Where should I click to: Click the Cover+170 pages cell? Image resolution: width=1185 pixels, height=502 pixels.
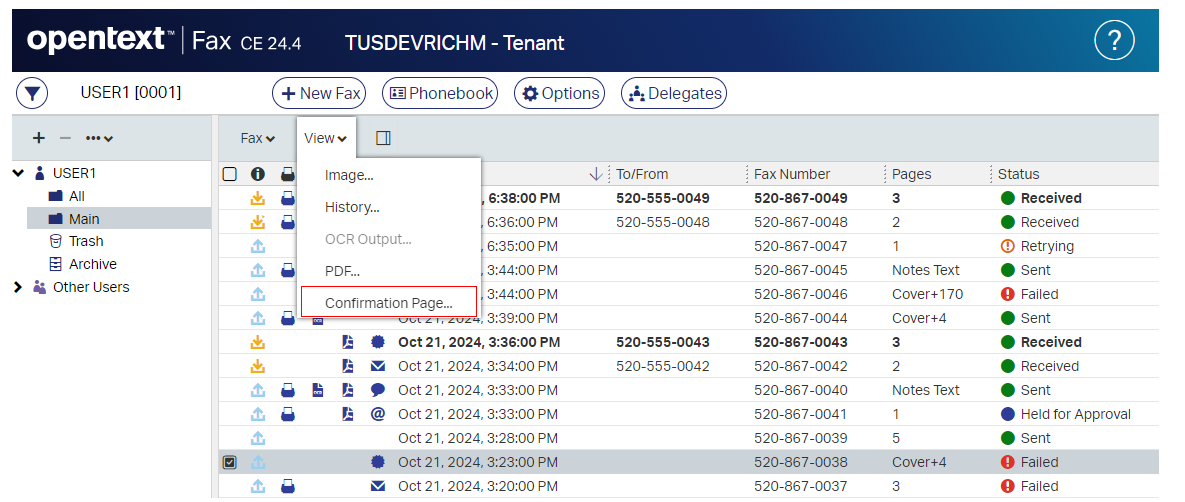(927, 294)
